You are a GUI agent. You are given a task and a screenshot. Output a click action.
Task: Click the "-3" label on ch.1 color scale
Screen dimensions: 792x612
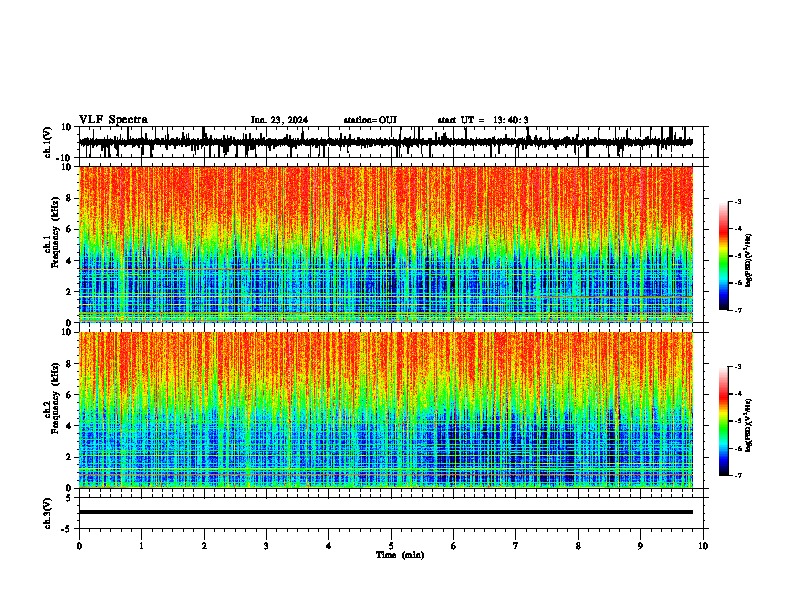(x=737, y=201)
